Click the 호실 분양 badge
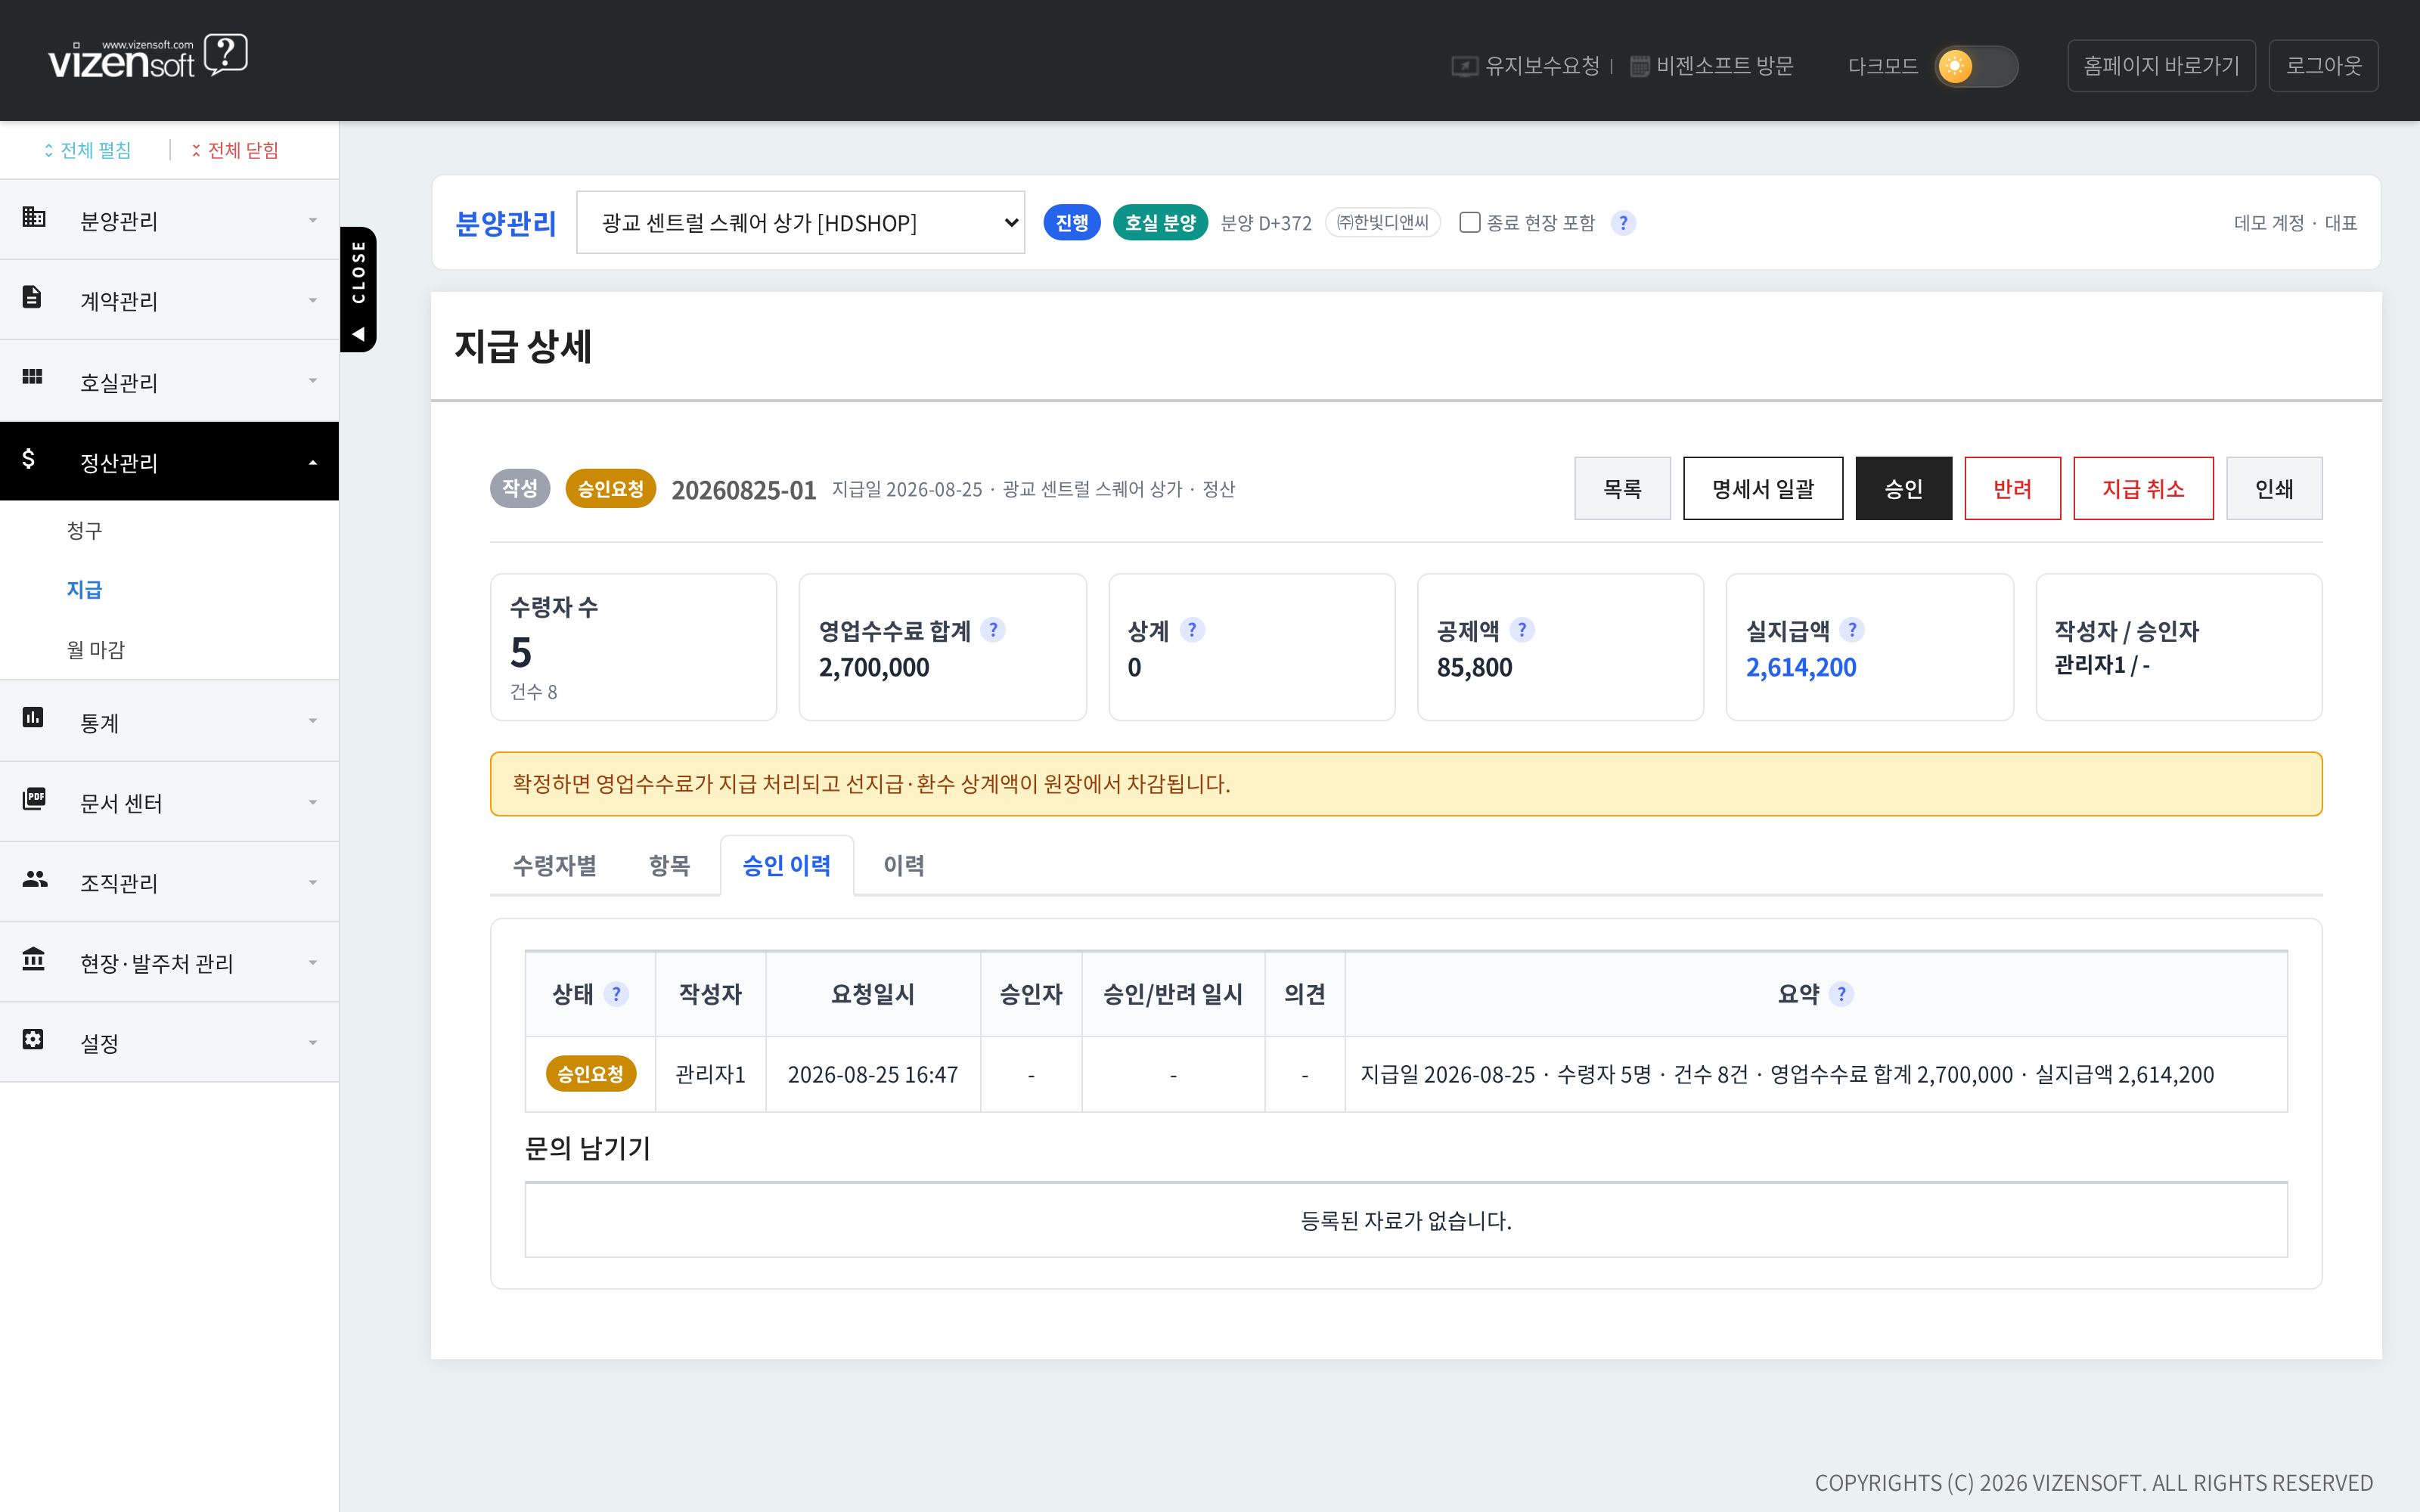The image size is (2420, 1512). [x=1160, y=222]
